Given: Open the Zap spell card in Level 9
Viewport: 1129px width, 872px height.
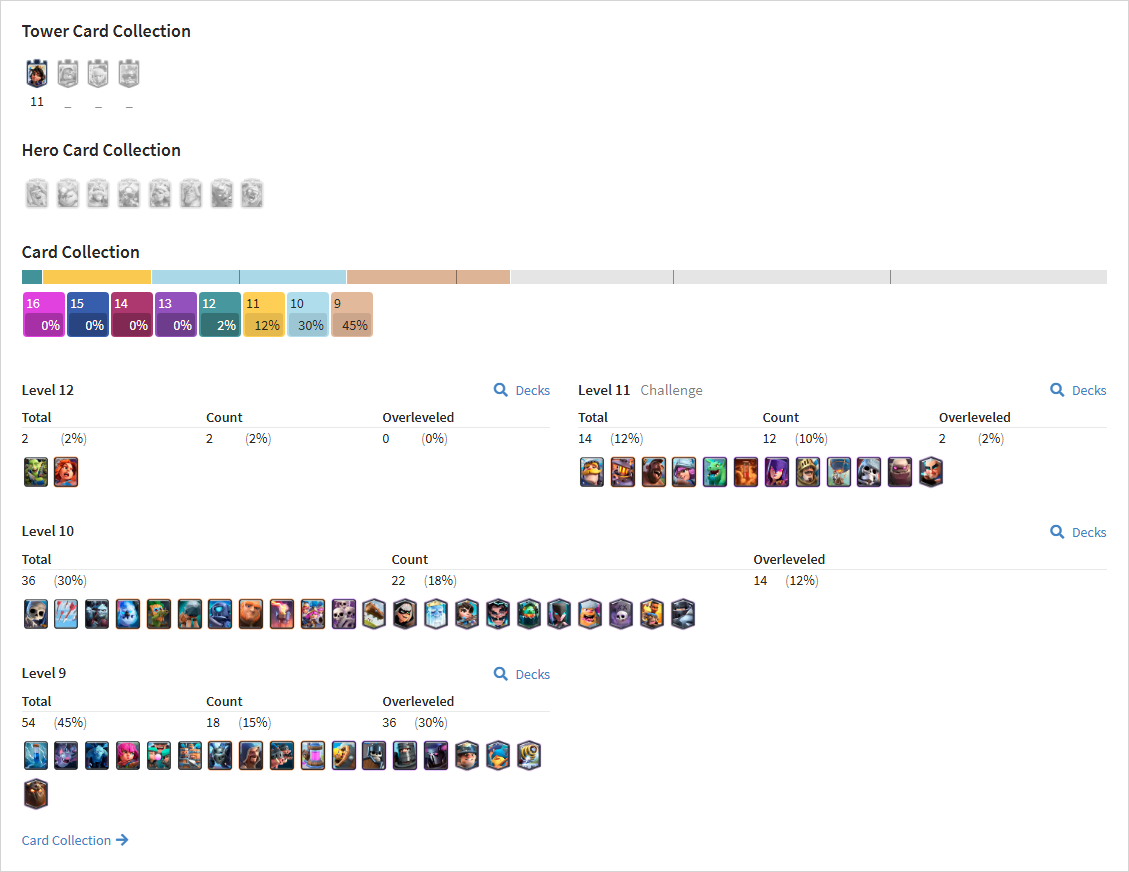Looking at the screenshot, I should pyautogui.click(x=36, y=756).
